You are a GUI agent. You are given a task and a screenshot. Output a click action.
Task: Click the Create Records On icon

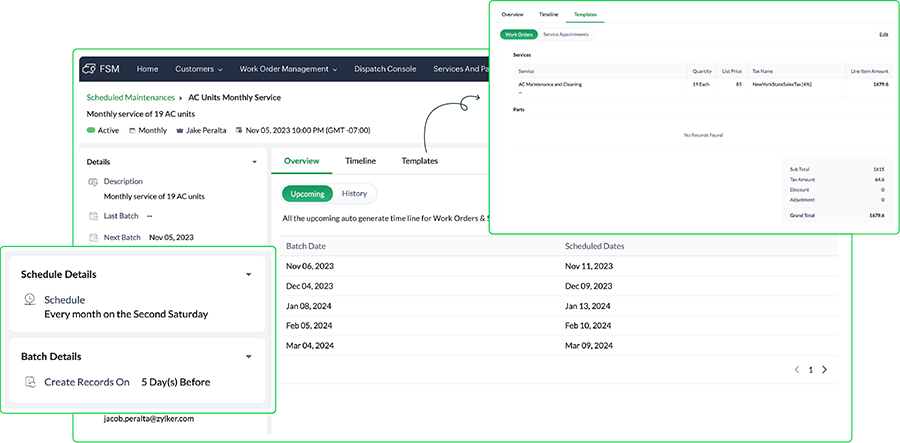[x=31, y=382]
